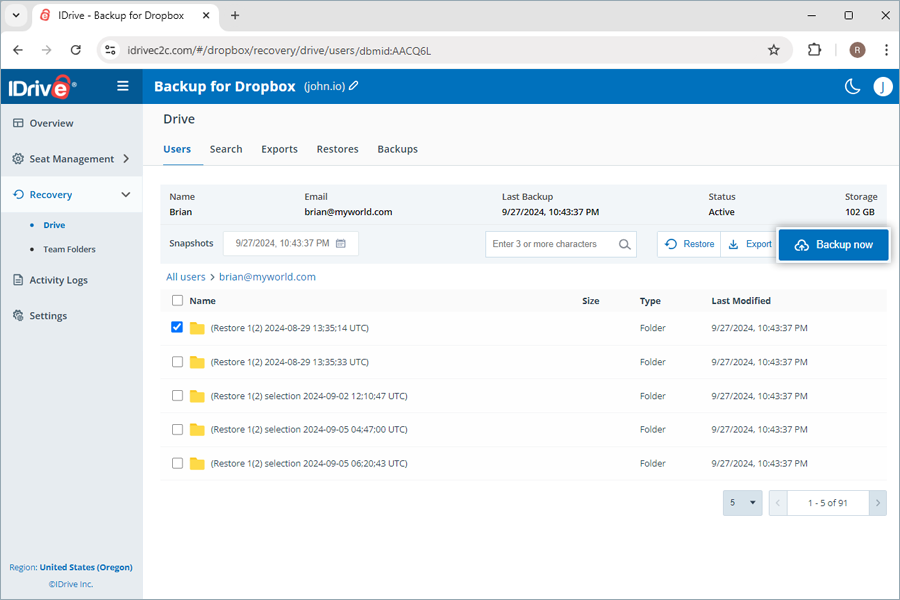Uncheck the first Restore 1(2) folder

[177, 327]
